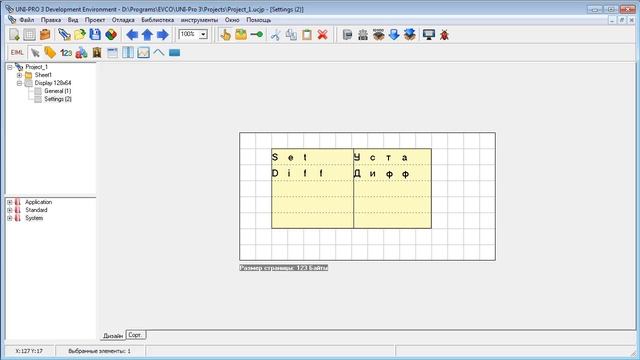
Task: Expand the Standard library node
Action: pyautogui.click(x=9, y=210)
